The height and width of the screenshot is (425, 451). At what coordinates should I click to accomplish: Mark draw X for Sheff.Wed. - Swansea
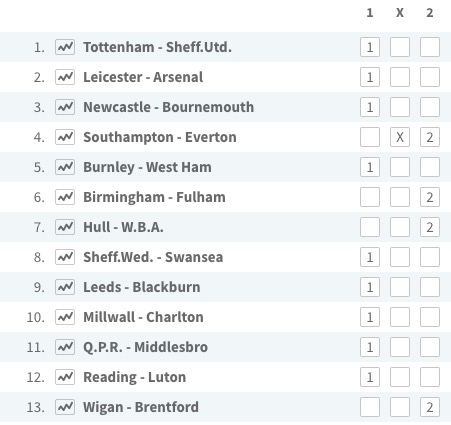400,257
